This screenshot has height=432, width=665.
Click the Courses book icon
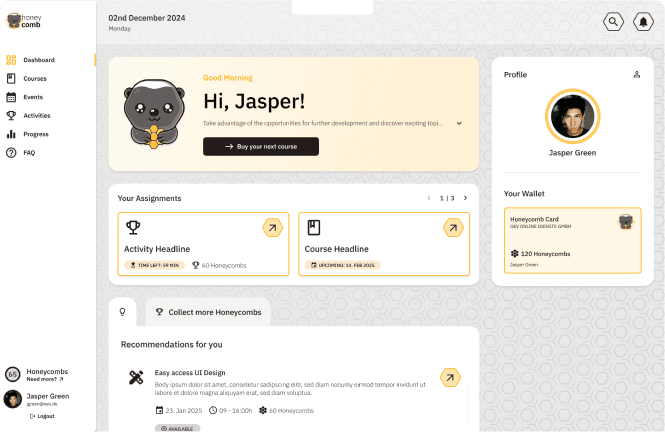(11, 78)
